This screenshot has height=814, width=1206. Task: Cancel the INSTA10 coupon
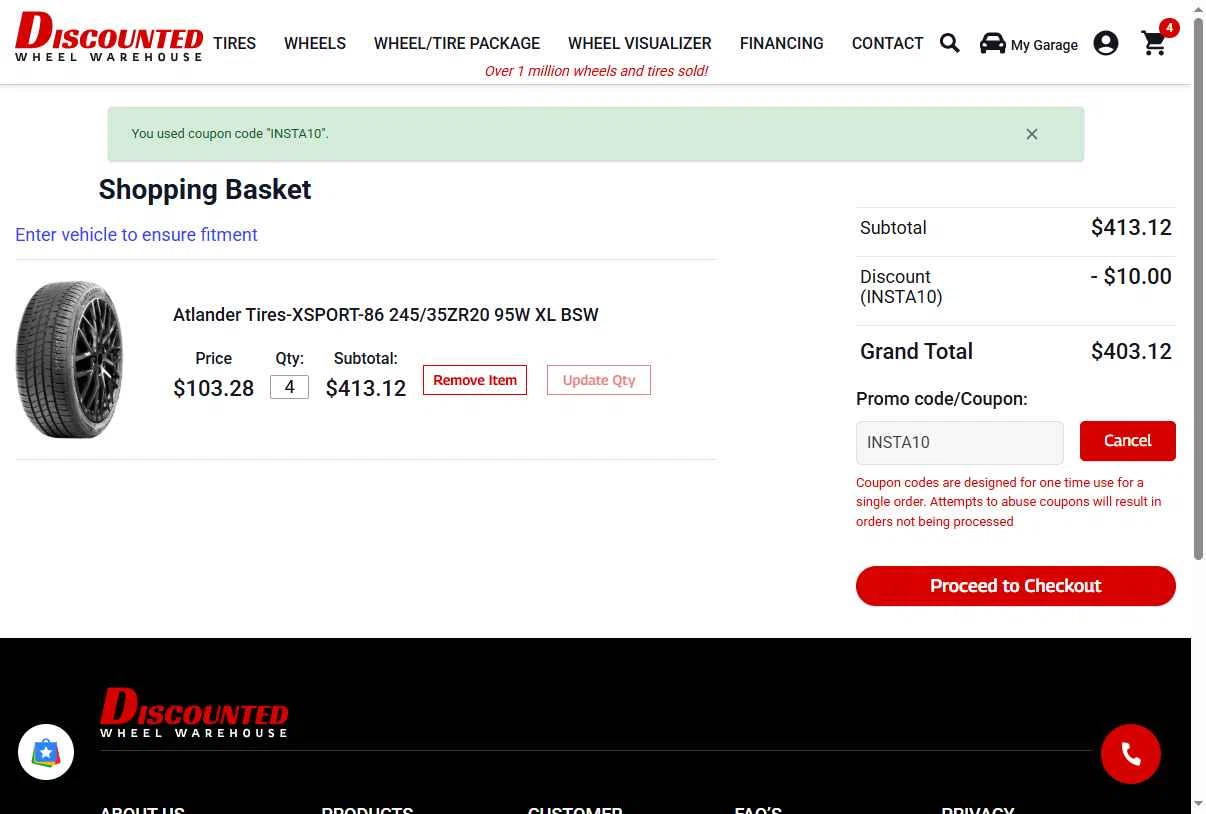1128,441
